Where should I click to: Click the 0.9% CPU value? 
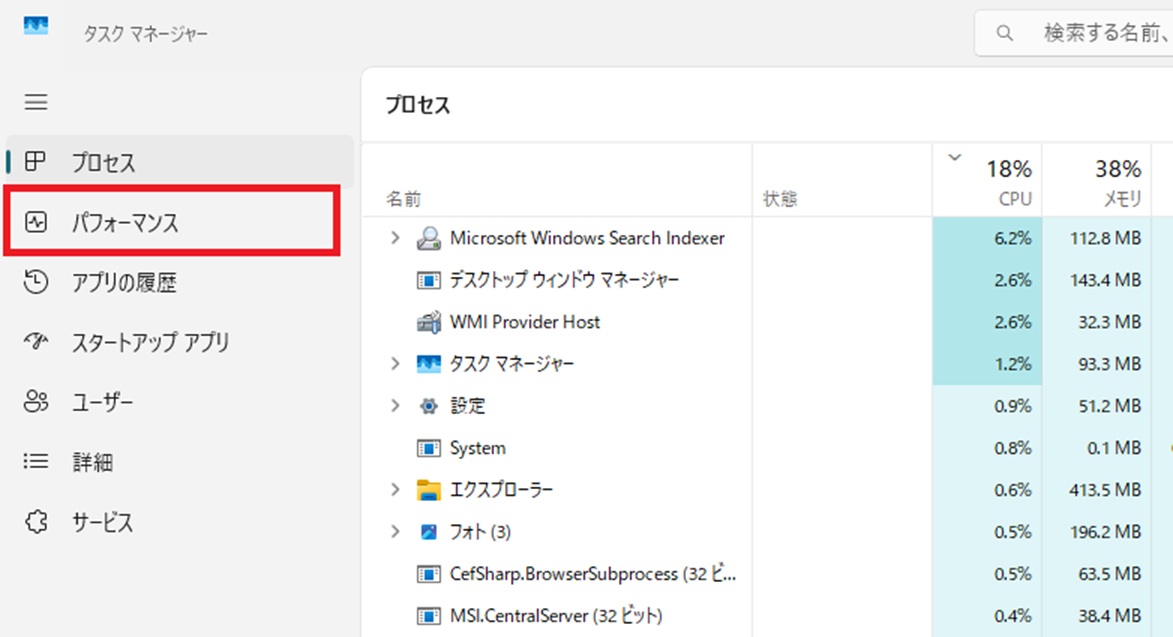(1013, 406)
